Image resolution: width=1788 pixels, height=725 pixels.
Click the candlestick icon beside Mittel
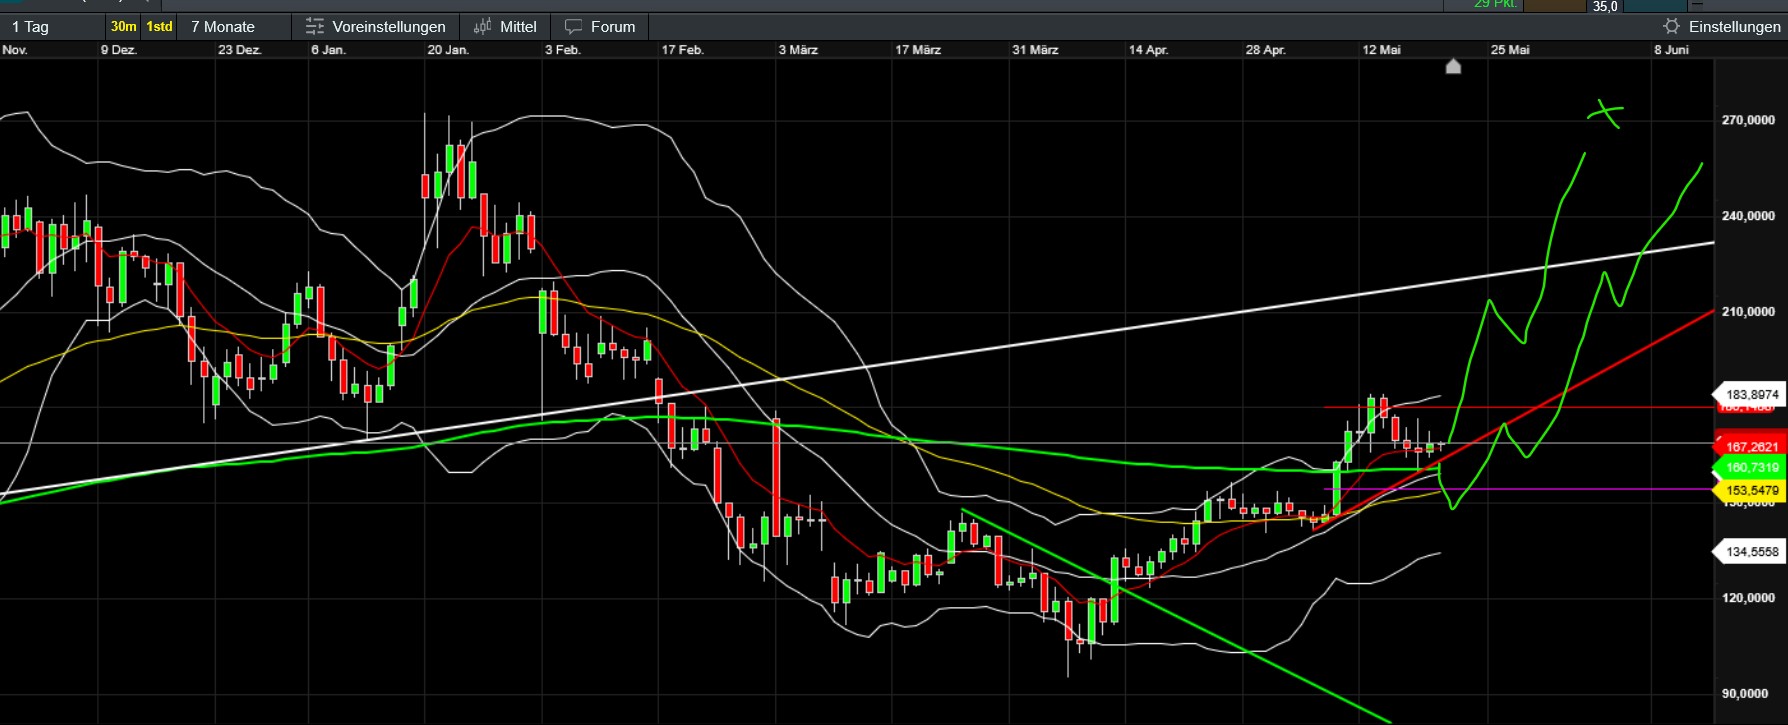click(x=483, y=27)
